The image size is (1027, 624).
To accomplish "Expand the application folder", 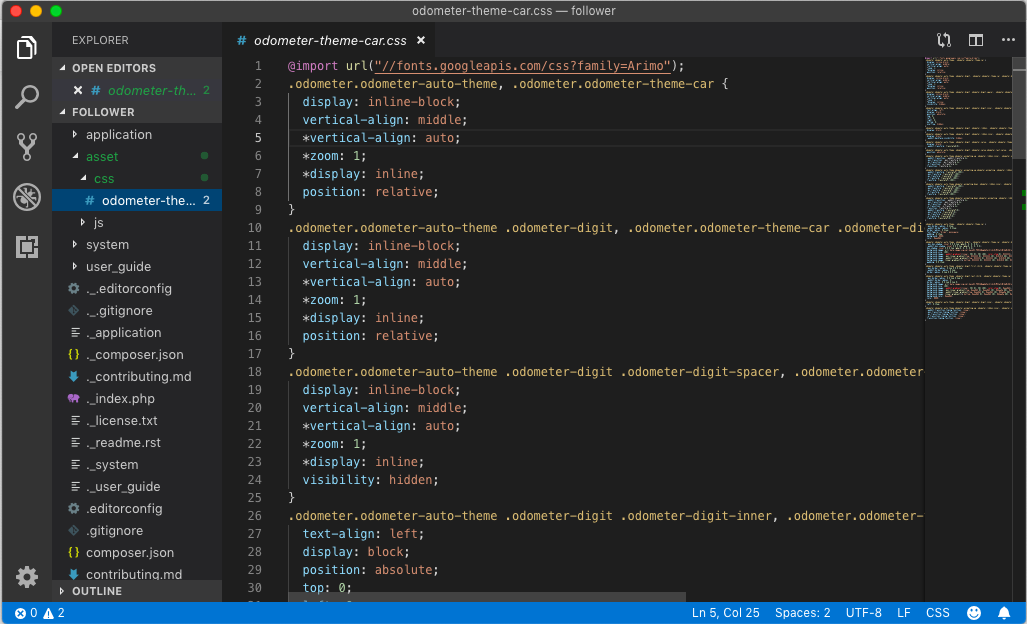I will [x=137, y=134].
